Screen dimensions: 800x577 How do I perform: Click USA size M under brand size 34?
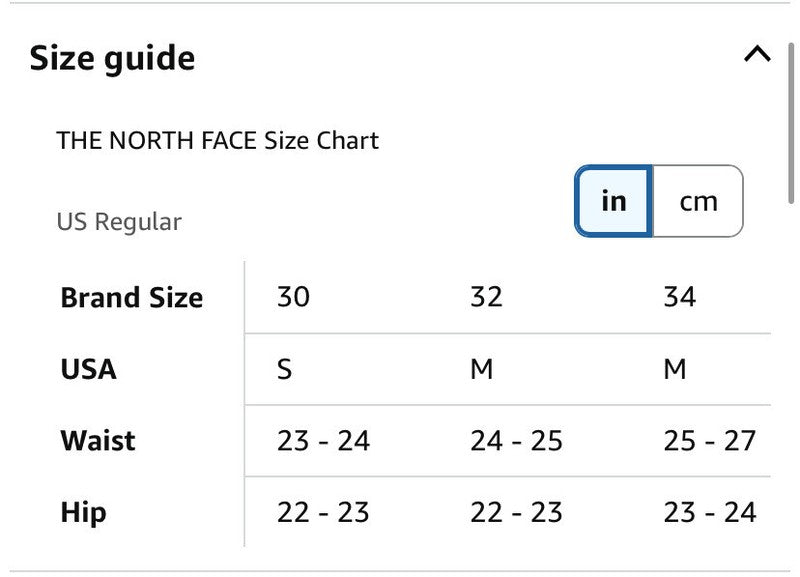(x=675, y=369)
